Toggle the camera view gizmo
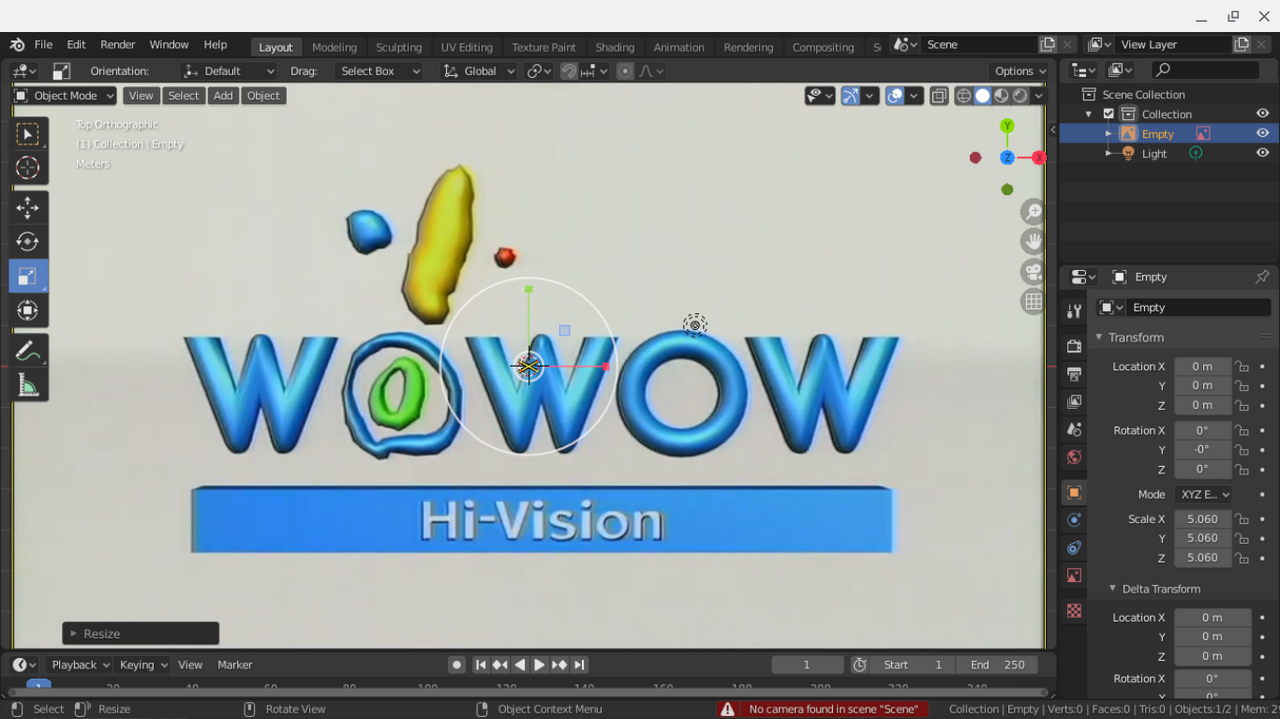This screenshot has height=719, width=1280. (1033, 271)
